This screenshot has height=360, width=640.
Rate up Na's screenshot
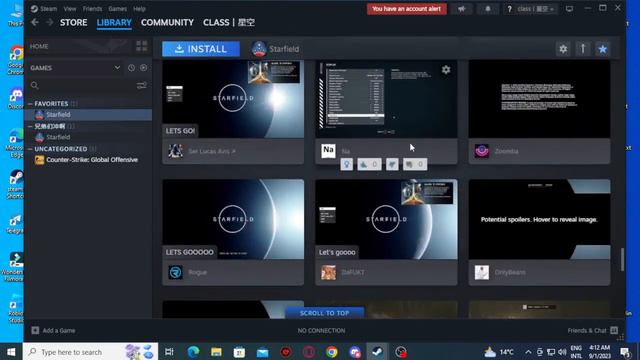(369, 164)
